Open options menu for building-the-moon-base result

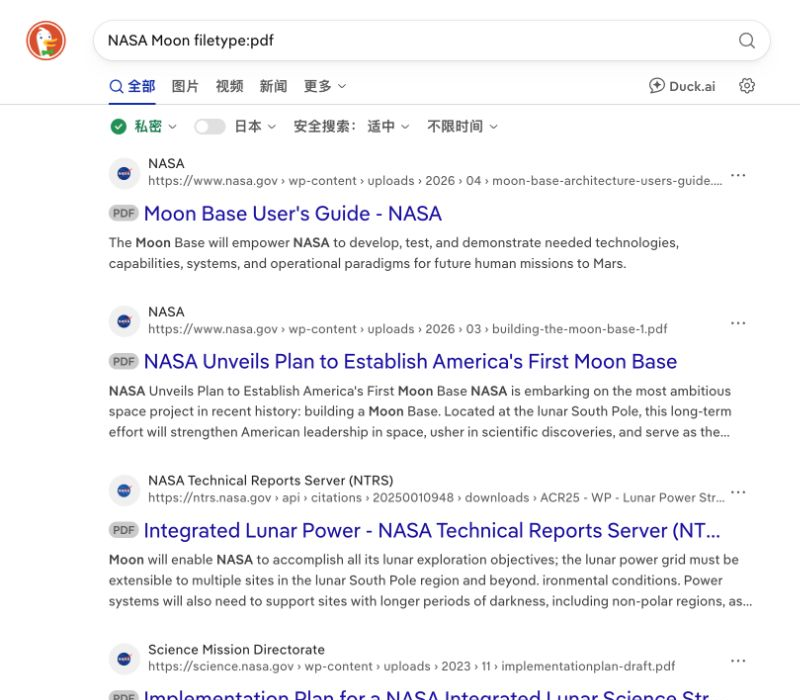(738, 323)
